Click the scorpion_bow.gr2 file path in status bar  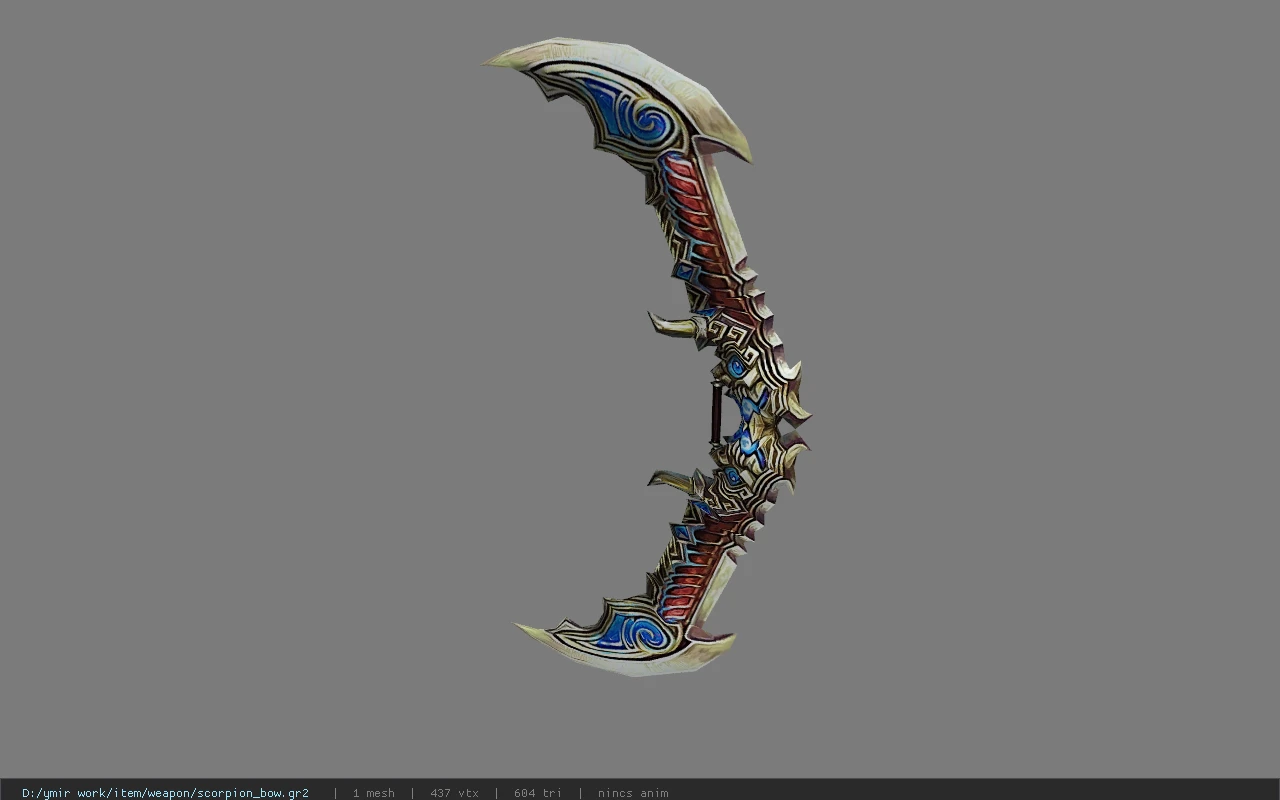(165, 793)
